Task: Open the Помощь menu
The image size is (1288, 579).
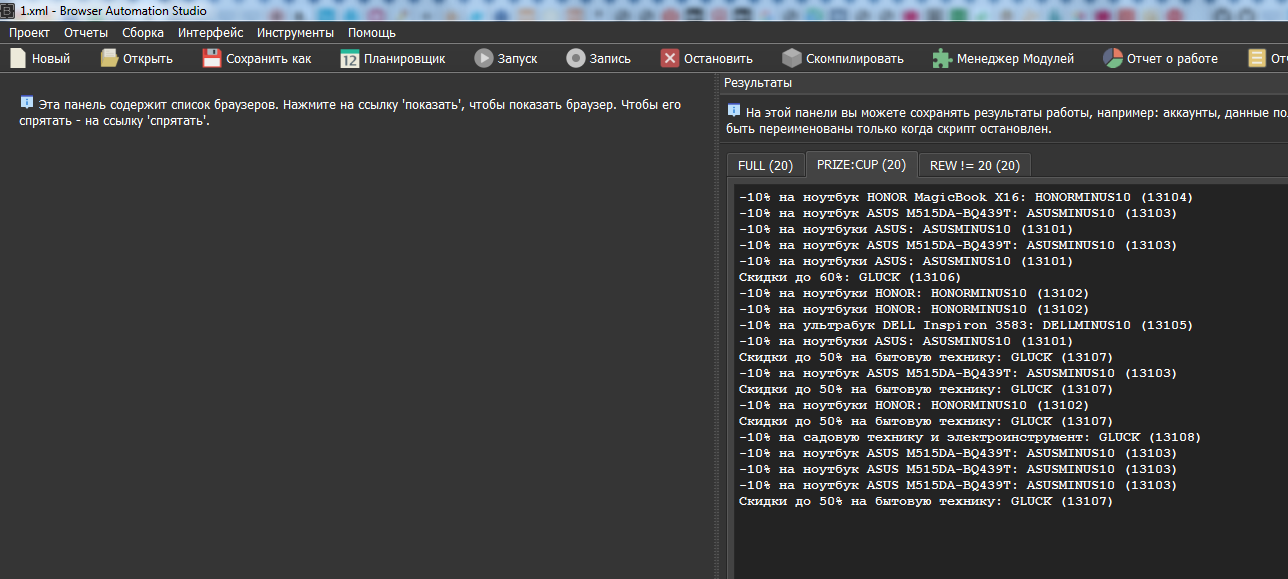Action: click(372, 33)
